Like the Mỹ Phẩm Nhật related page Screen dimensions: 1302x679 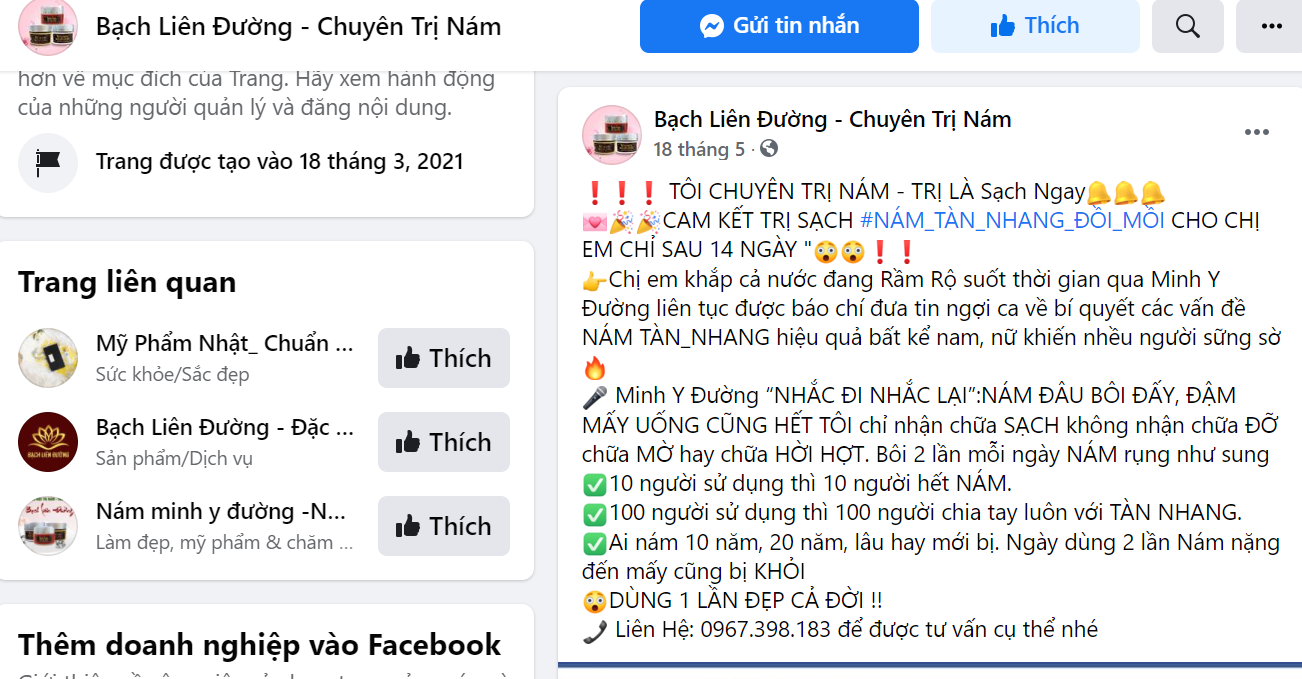pos(444,358)
